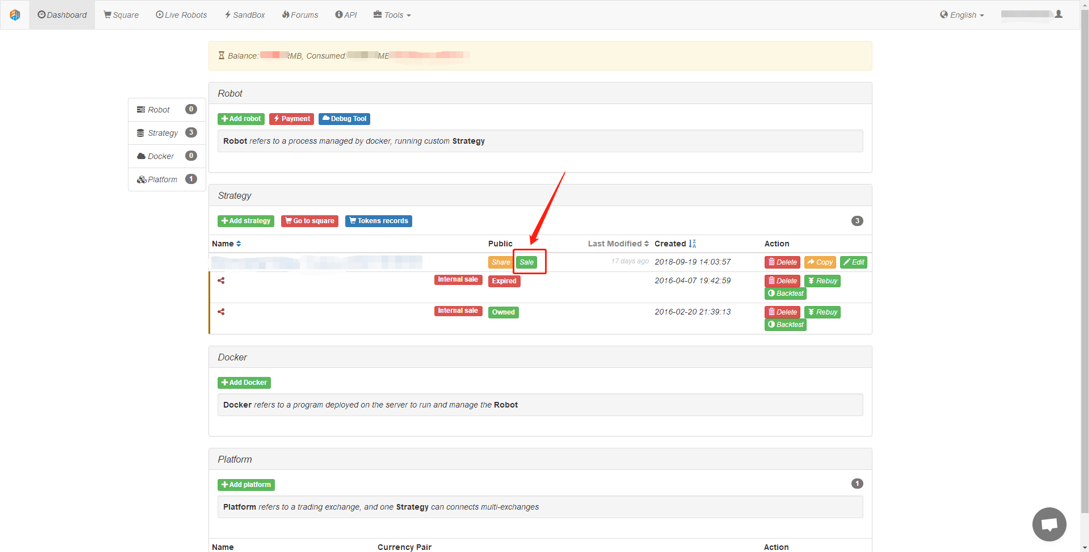Select Strategy in the left sidebar
1089x552 pixels.
tap(167, 133)
